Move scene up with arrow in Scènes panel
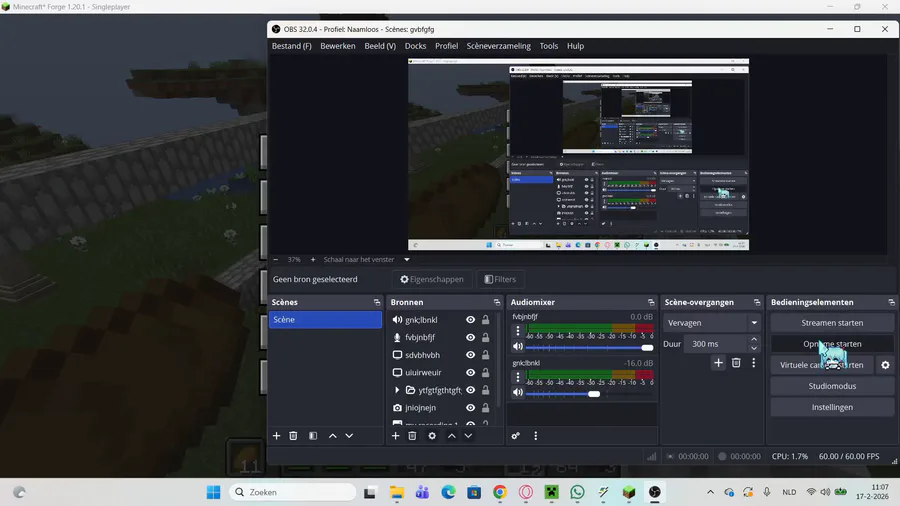 point(332,436)
